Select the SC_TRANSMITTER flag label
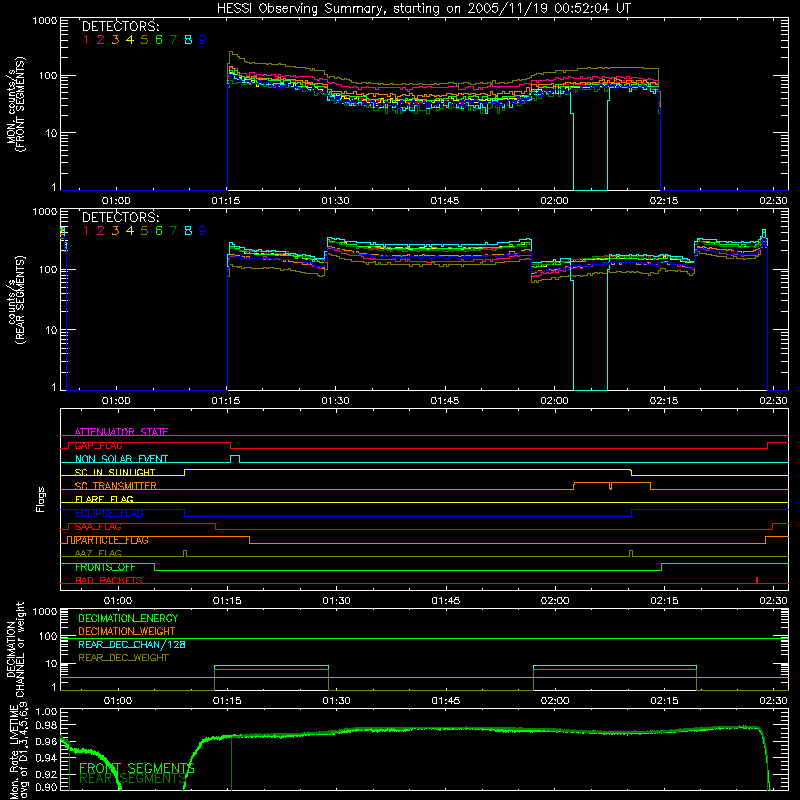 pyautogui.click(x=115, y=486)
